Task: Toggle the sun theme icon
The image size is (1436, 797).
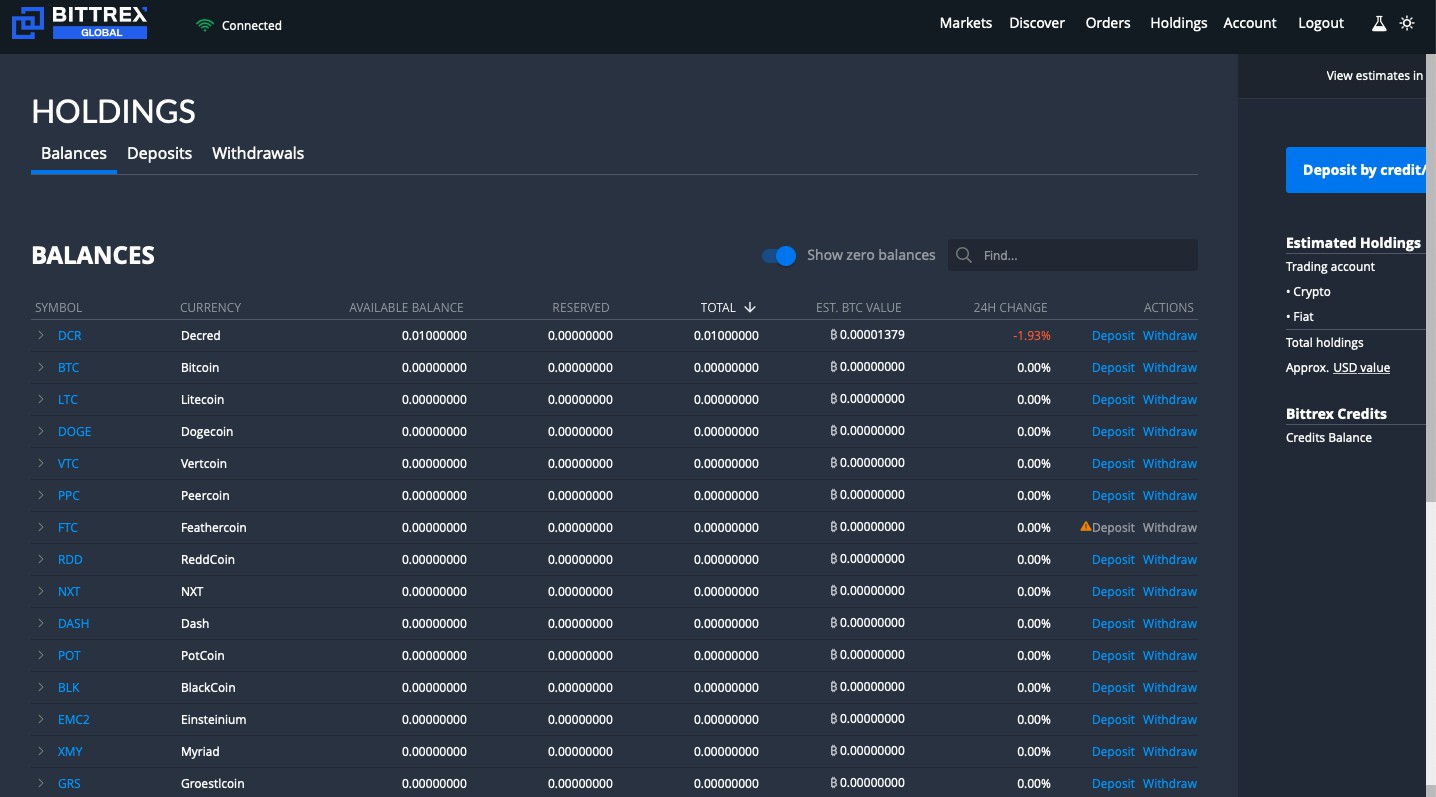Action: click(x=1407, y=23)
